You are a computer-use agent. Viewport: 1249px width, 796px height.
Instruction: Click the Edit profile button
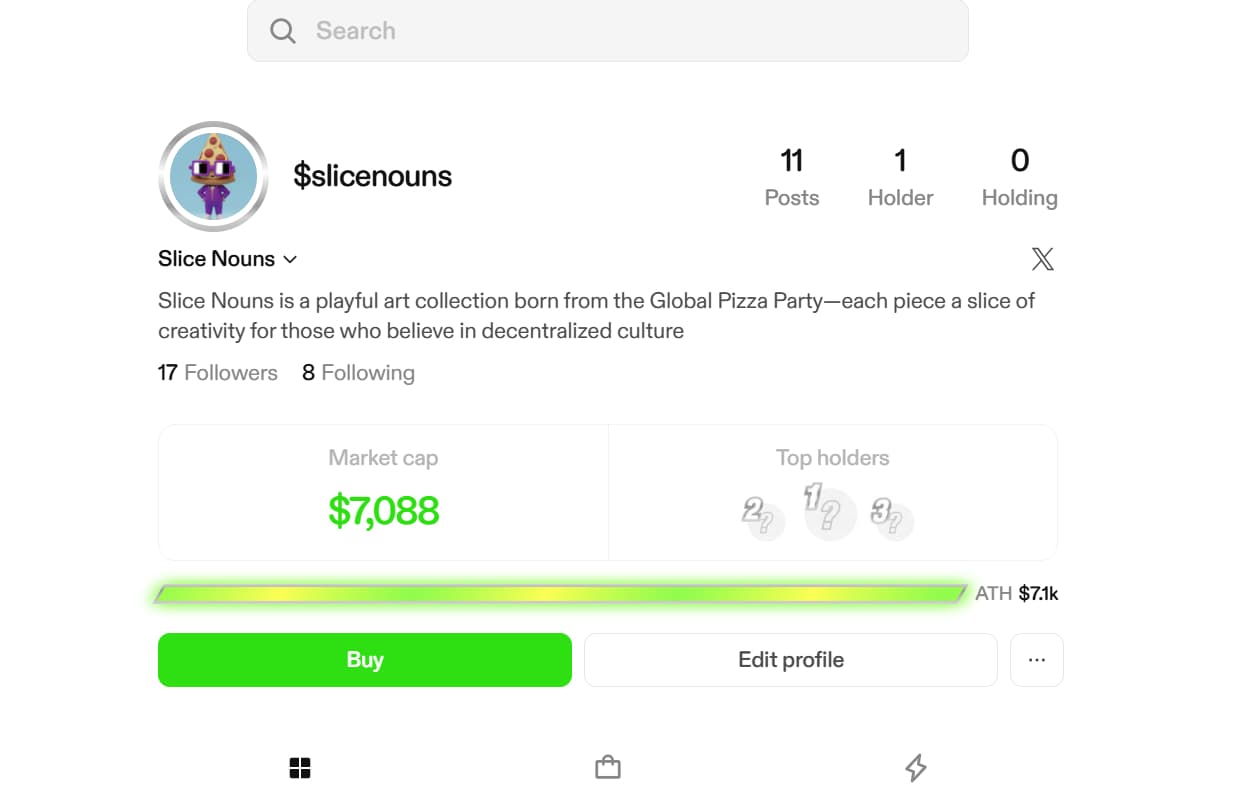790,660
